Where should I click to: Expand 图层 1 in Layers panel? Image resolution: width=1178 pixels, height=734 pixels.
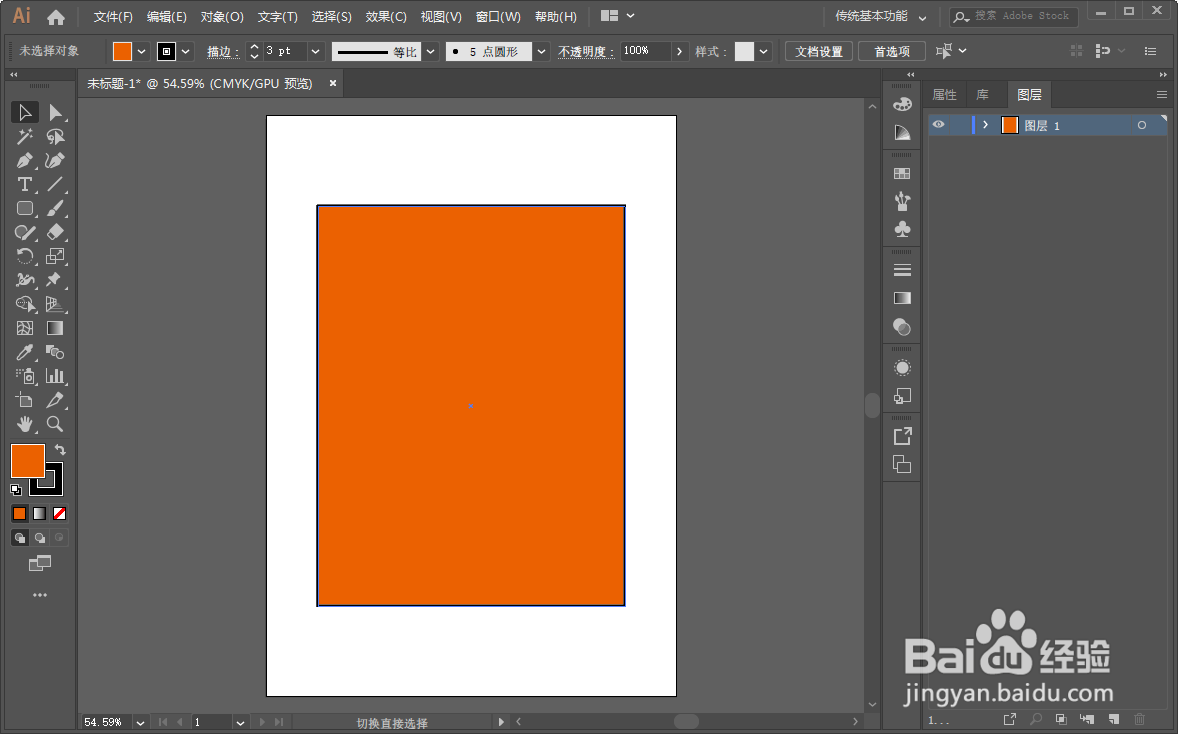[986, 125]
